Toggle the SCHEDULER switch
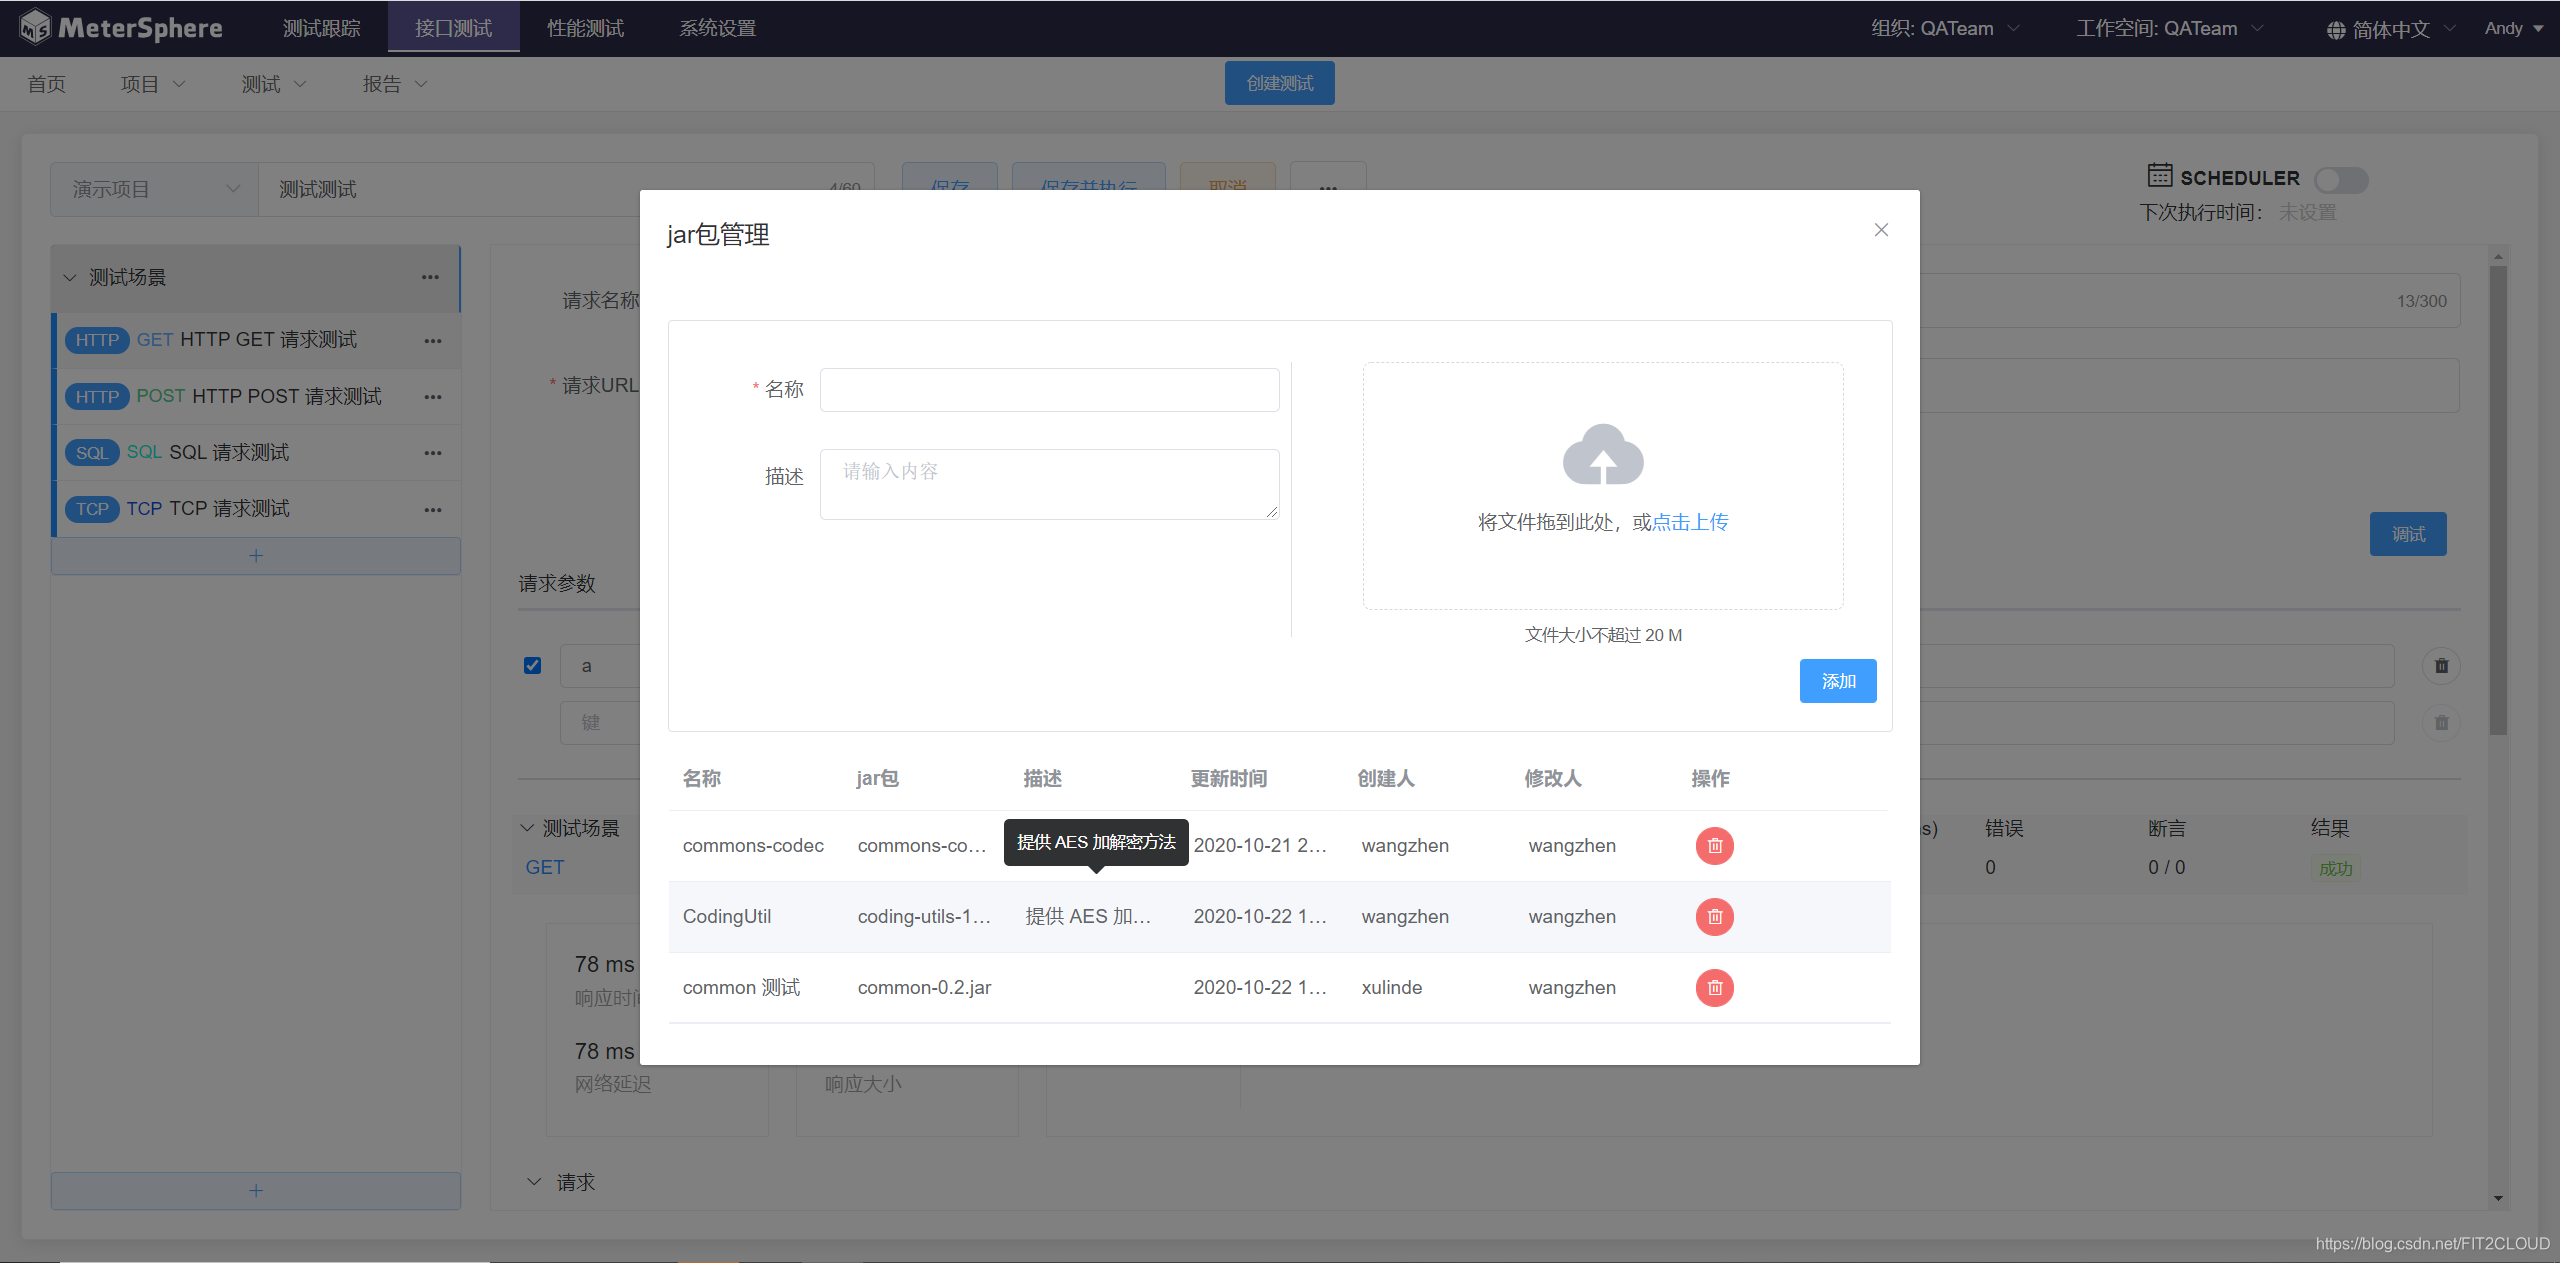Viewport: 2560px width, 1263px height. tap(2341, 179)
